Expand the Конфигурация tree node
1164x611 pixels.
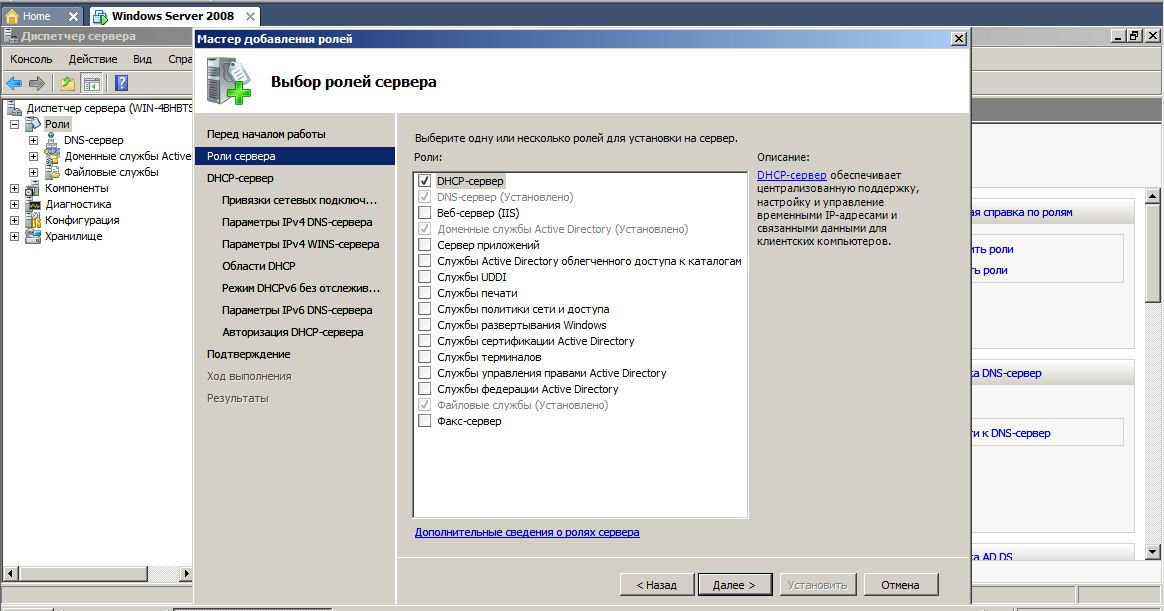point(14,220)
